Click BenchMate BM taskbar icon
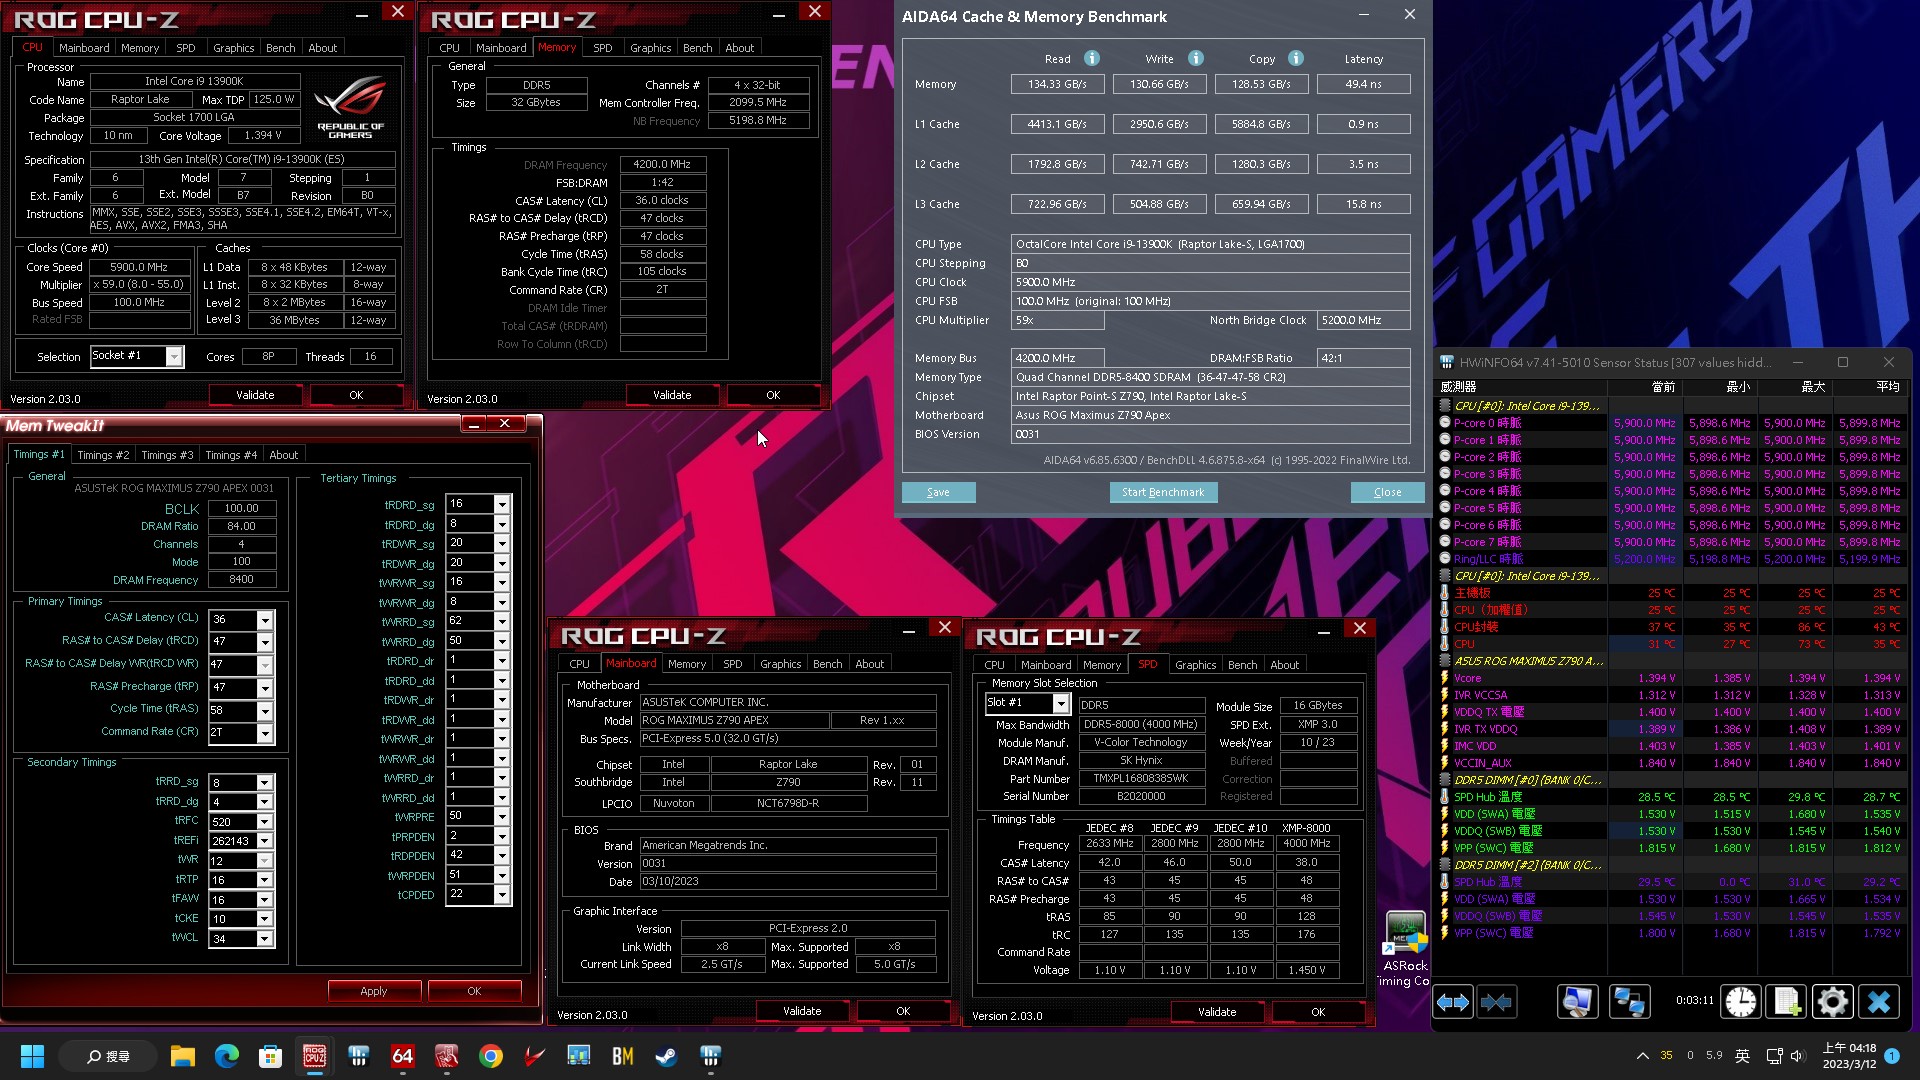Image resolution: width=1920 pixels, height=1080 pixels. coord(622,1056)
